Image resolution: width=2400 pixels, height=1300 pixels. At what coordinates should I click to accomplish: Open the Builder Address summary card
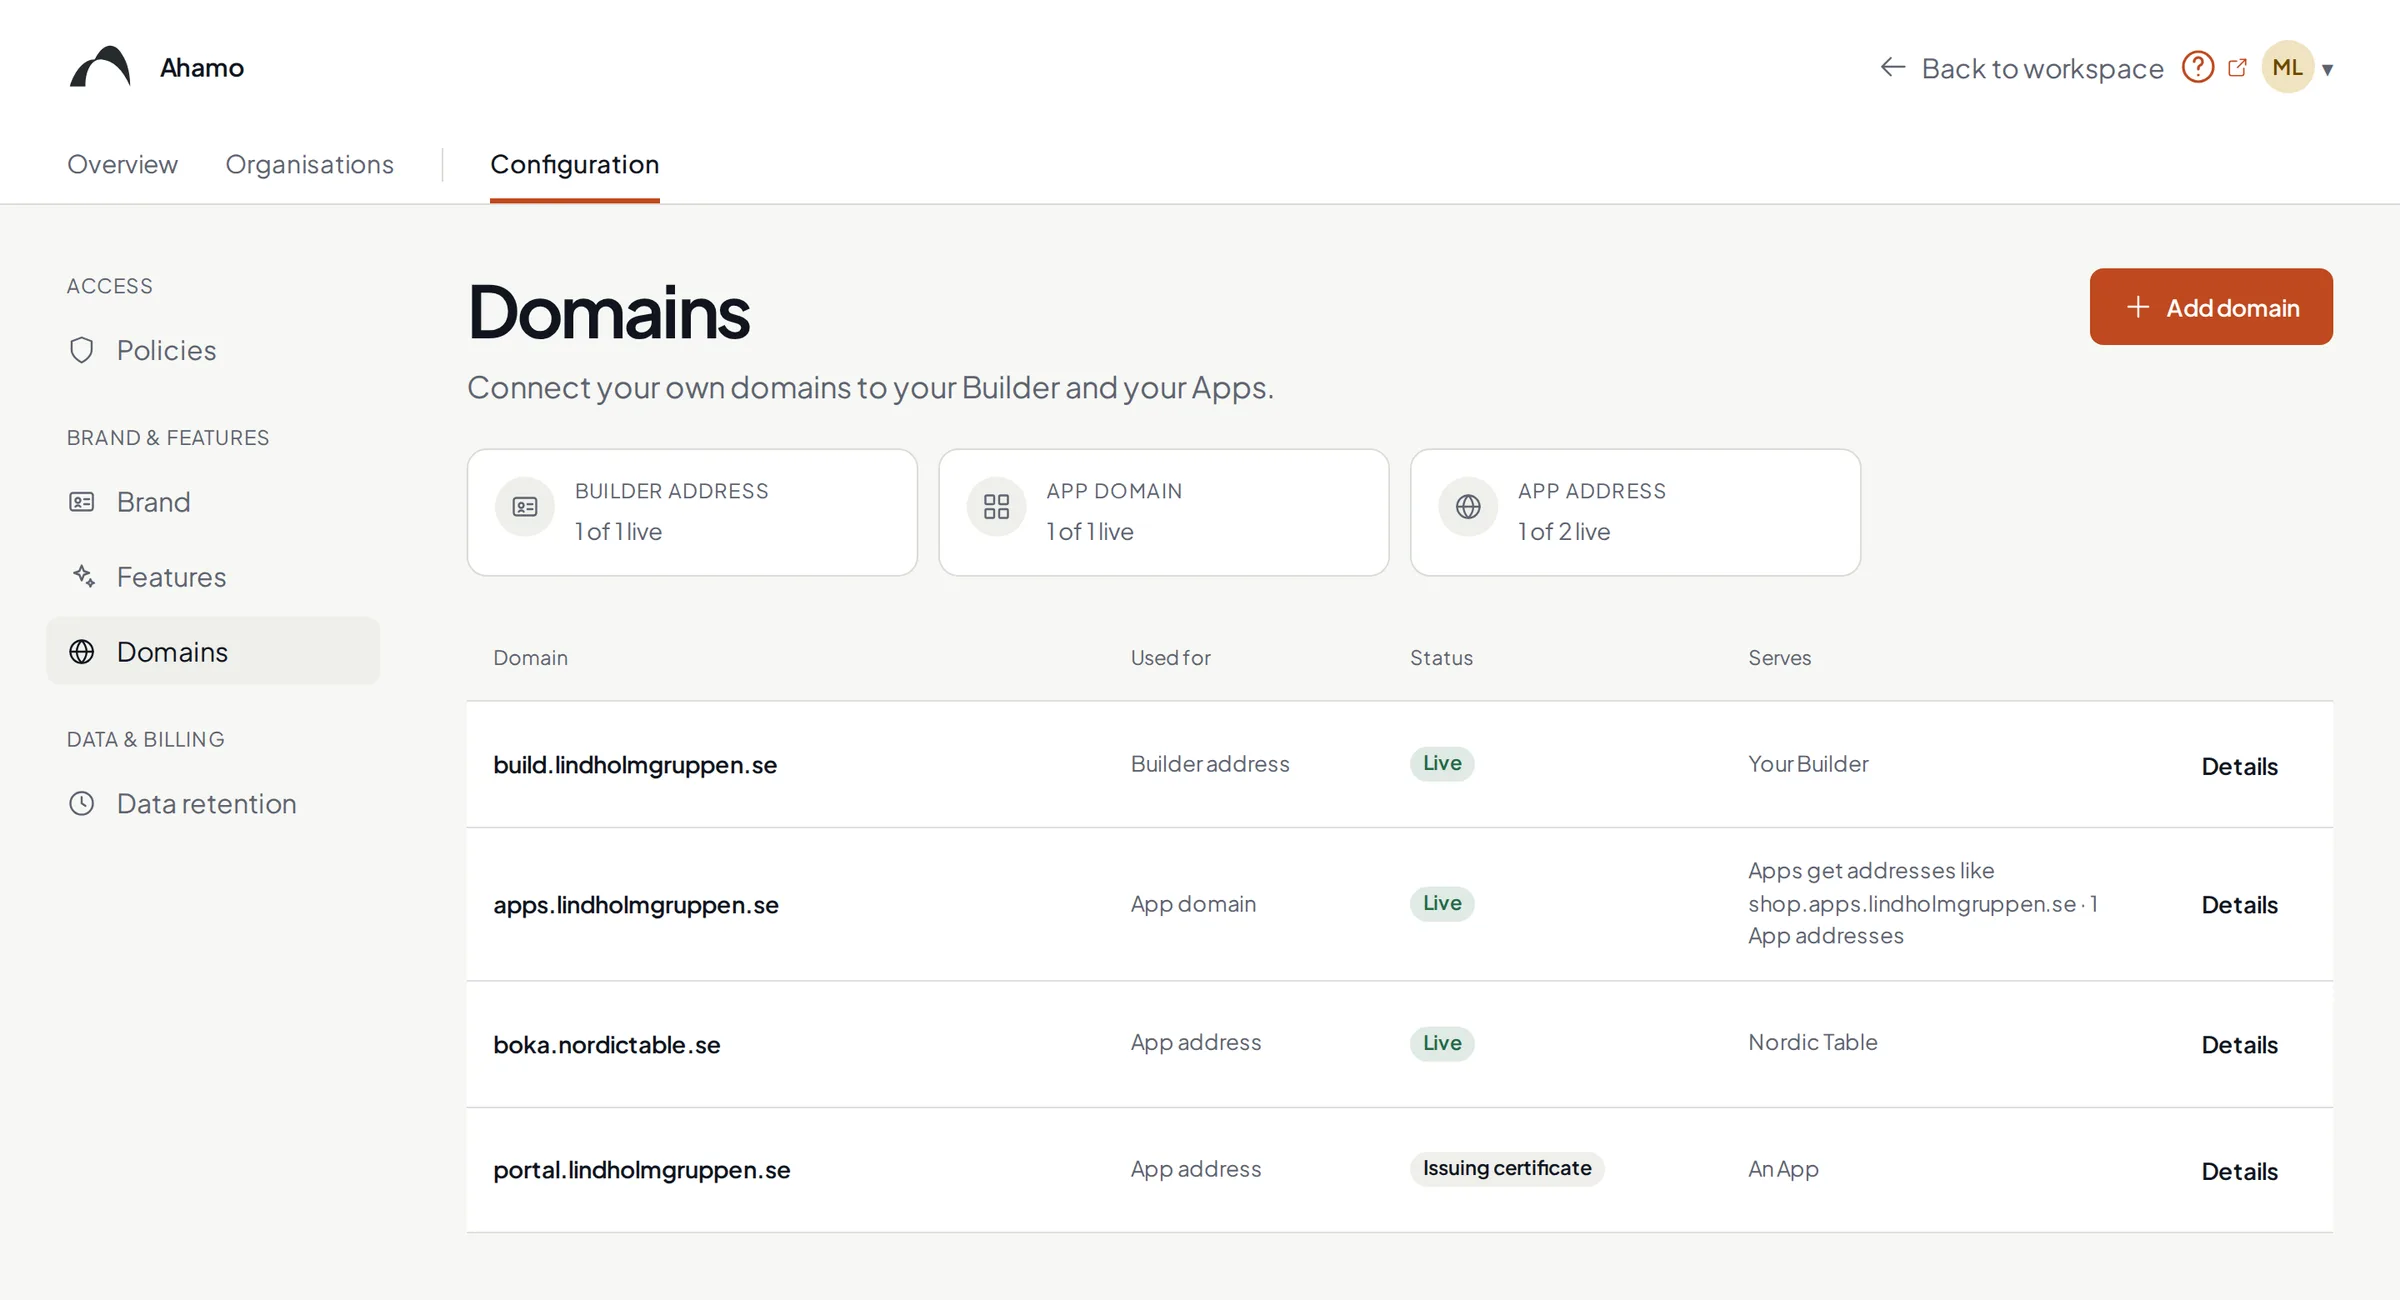(692, 512)
